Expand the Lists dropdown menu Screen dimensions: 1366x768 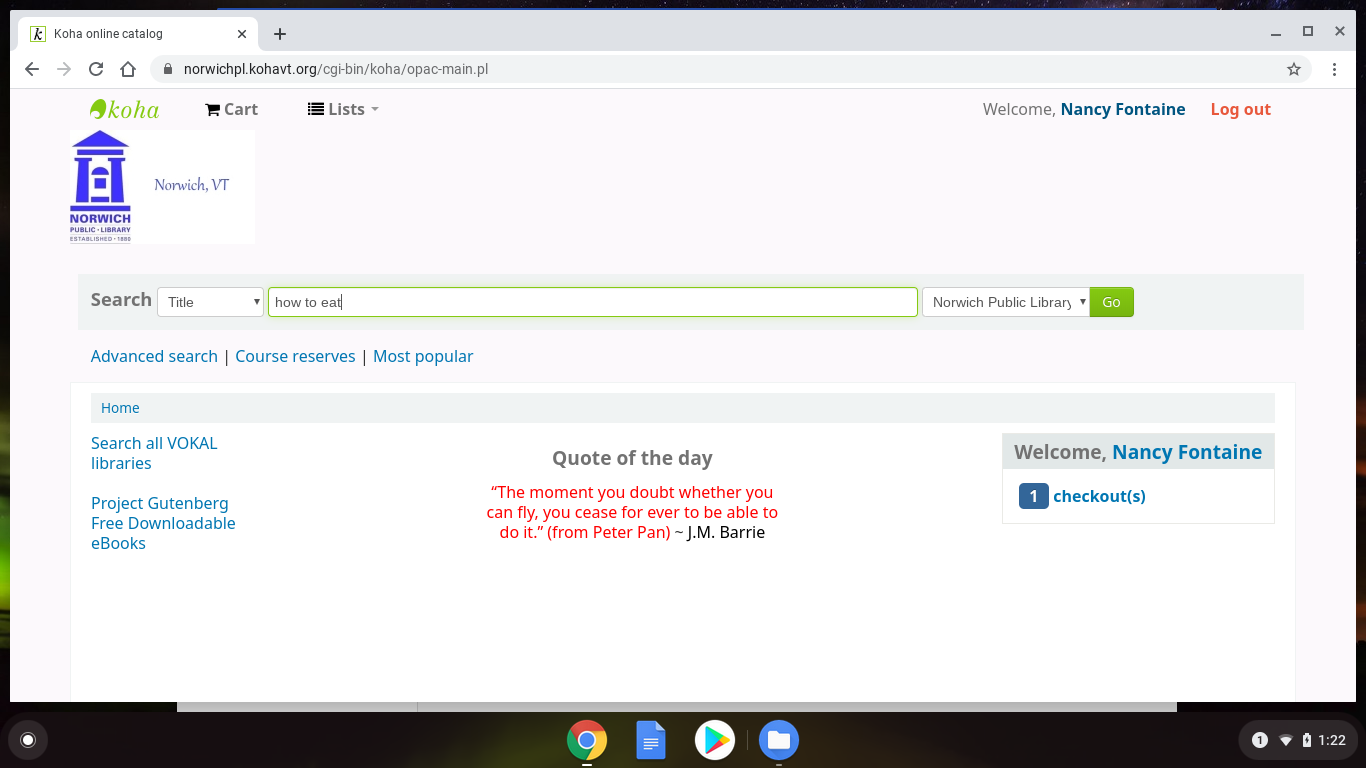click(343, 109)
